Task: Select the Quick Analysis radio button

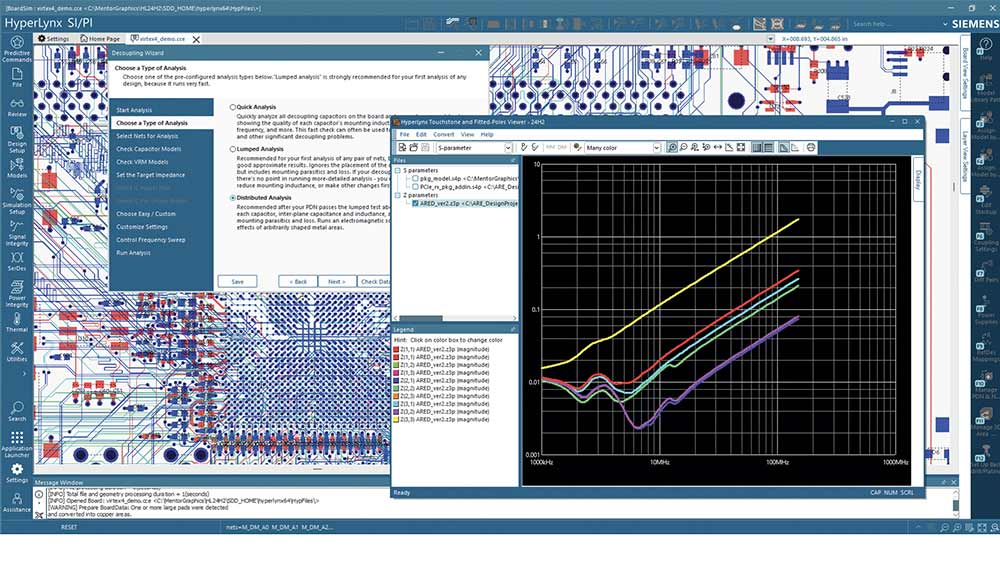Action: (233, 107)
